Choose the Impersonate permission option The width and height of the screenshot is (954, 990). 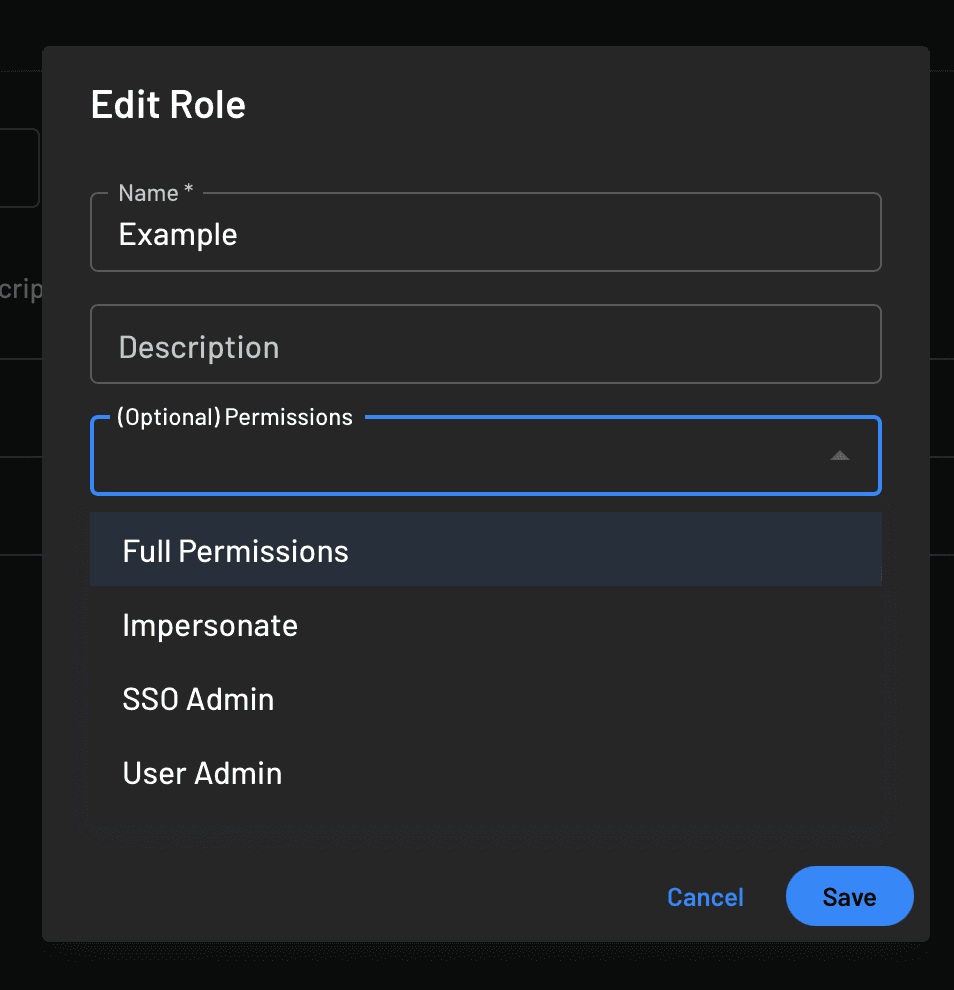(x=210, y=625)
